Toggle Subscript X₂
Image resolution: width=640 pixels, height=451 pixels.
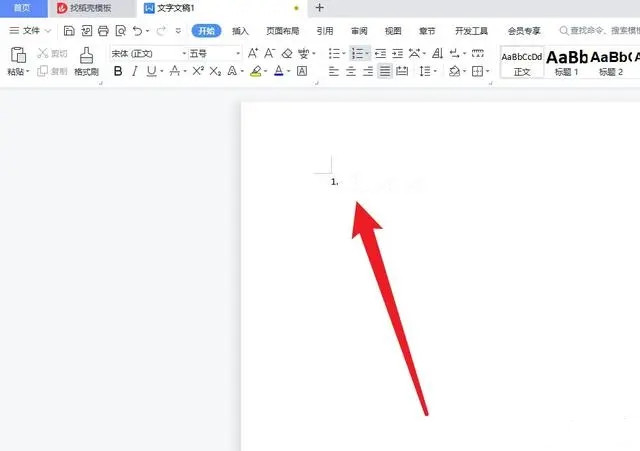pyautogui.click(x=215, y=71)
